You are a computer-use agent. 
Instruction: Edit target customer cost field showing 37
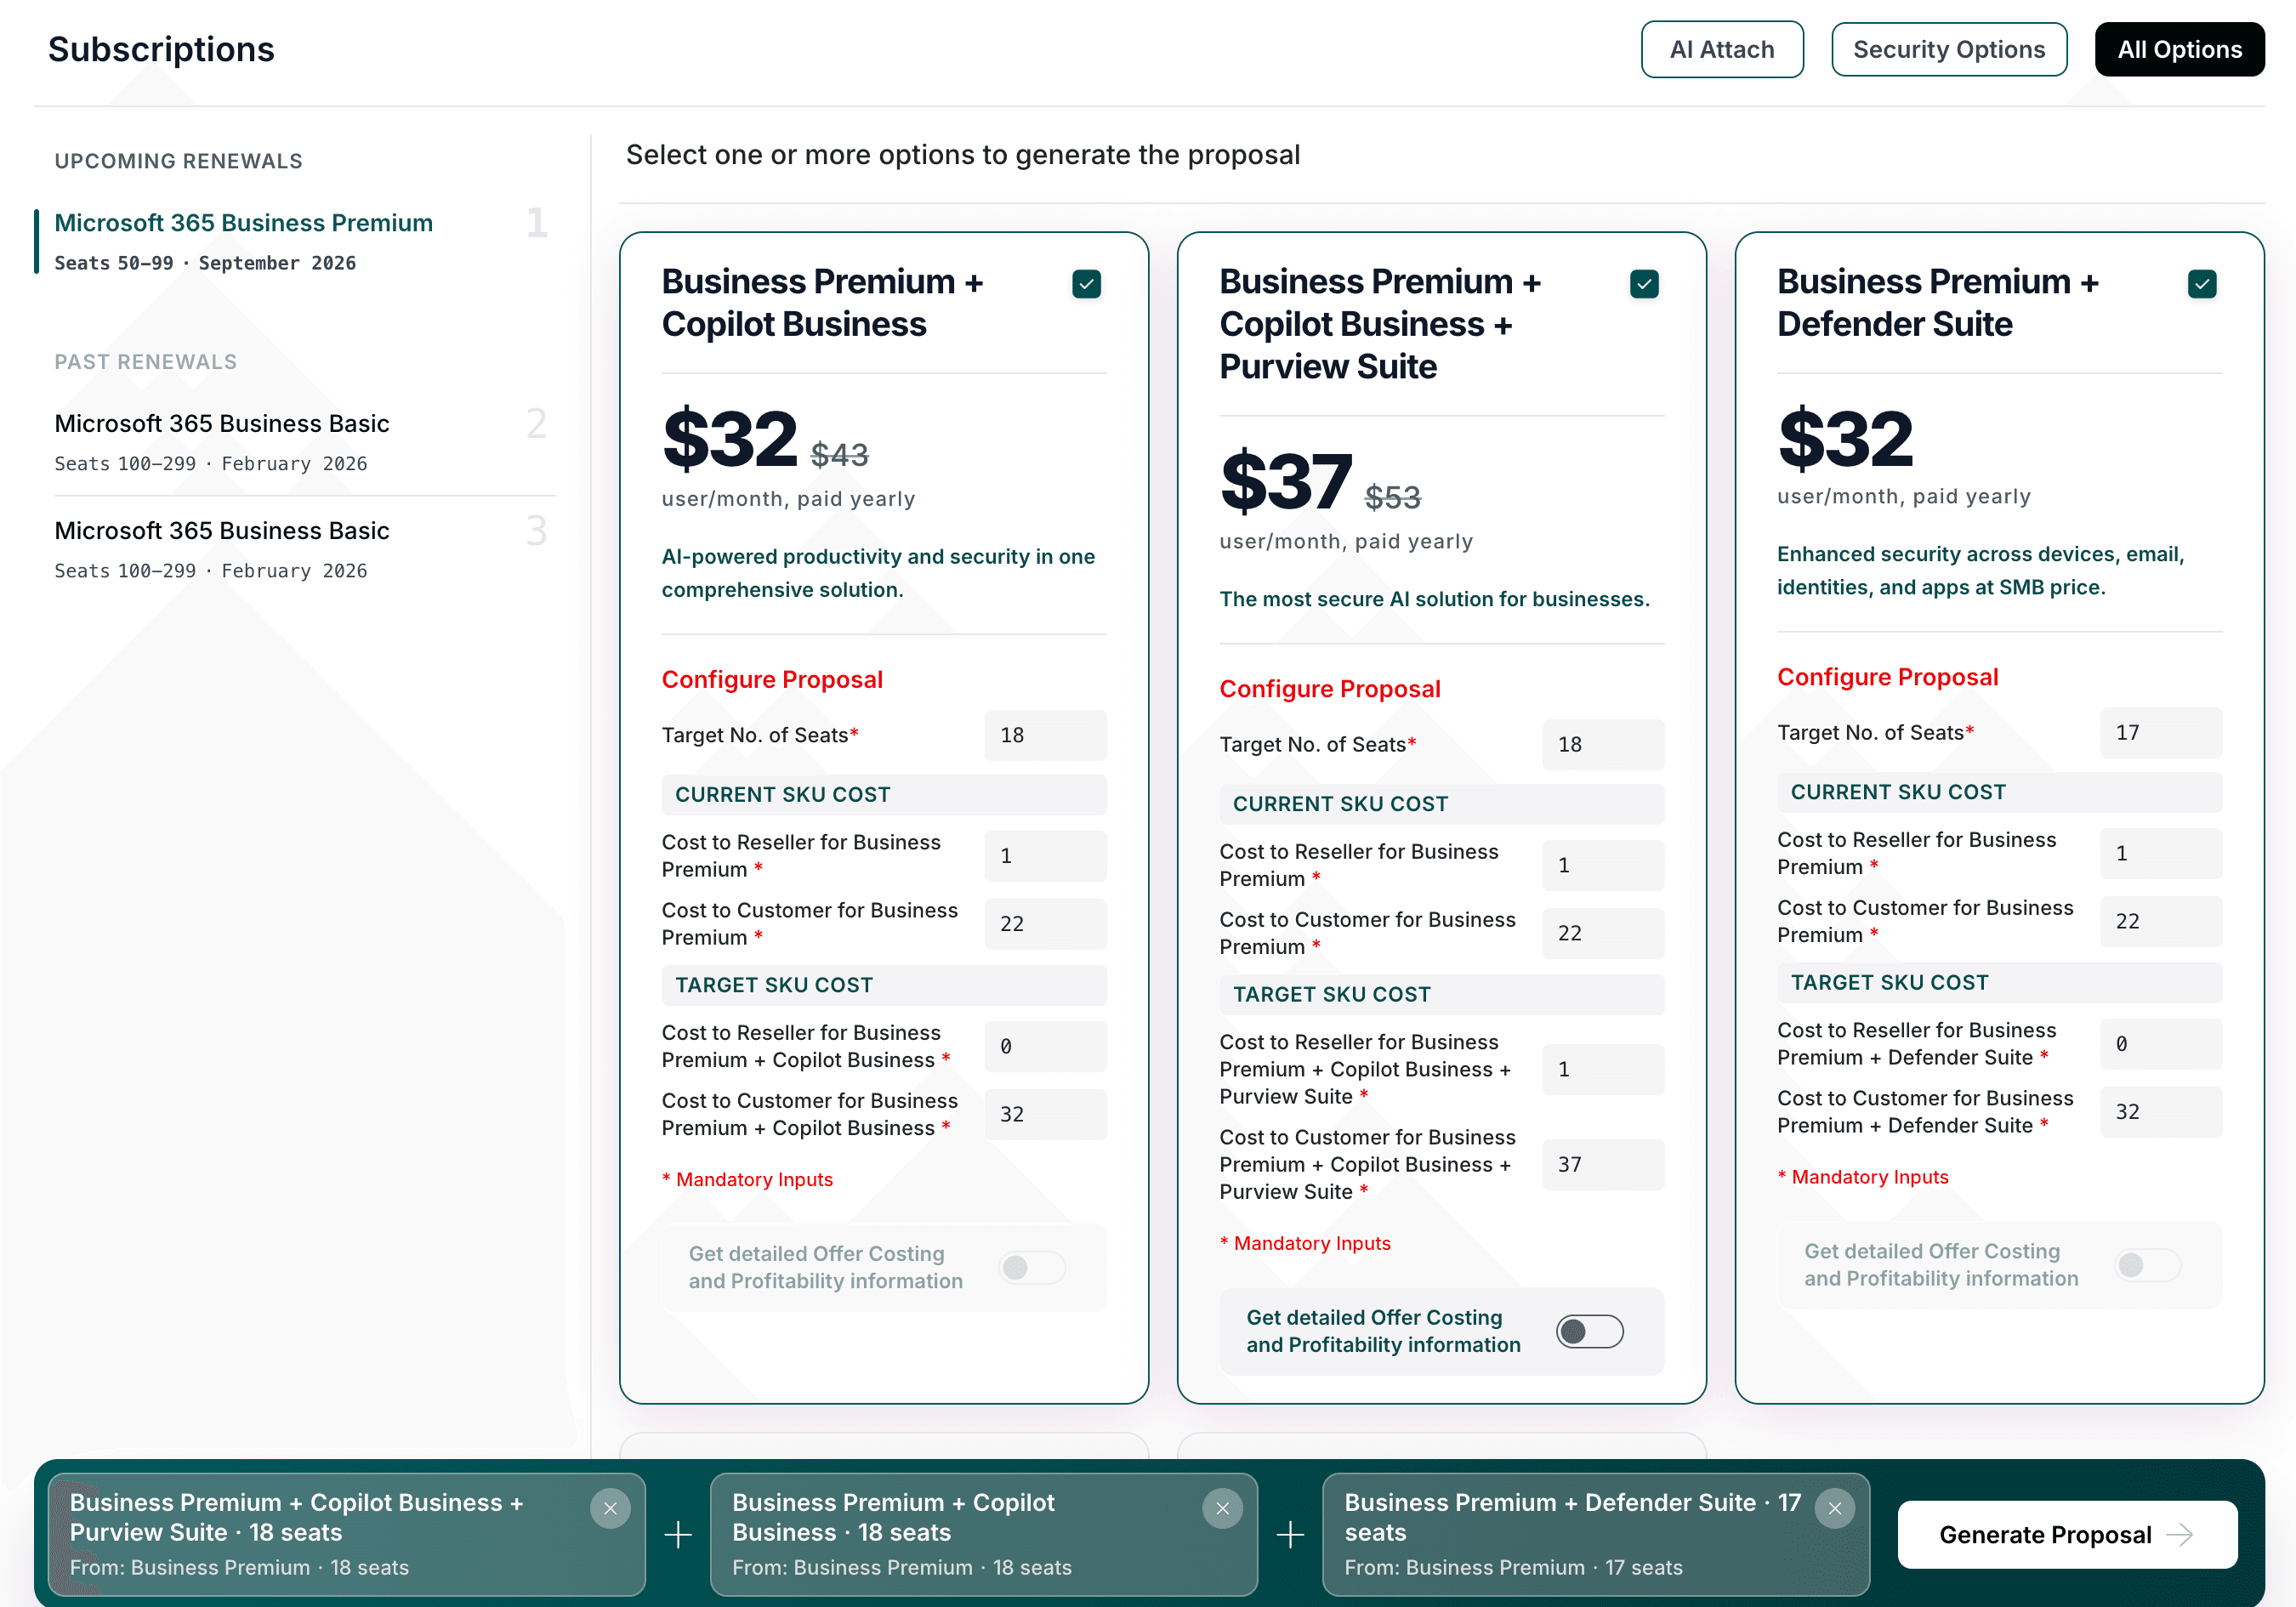[x=1603, y=1164]
